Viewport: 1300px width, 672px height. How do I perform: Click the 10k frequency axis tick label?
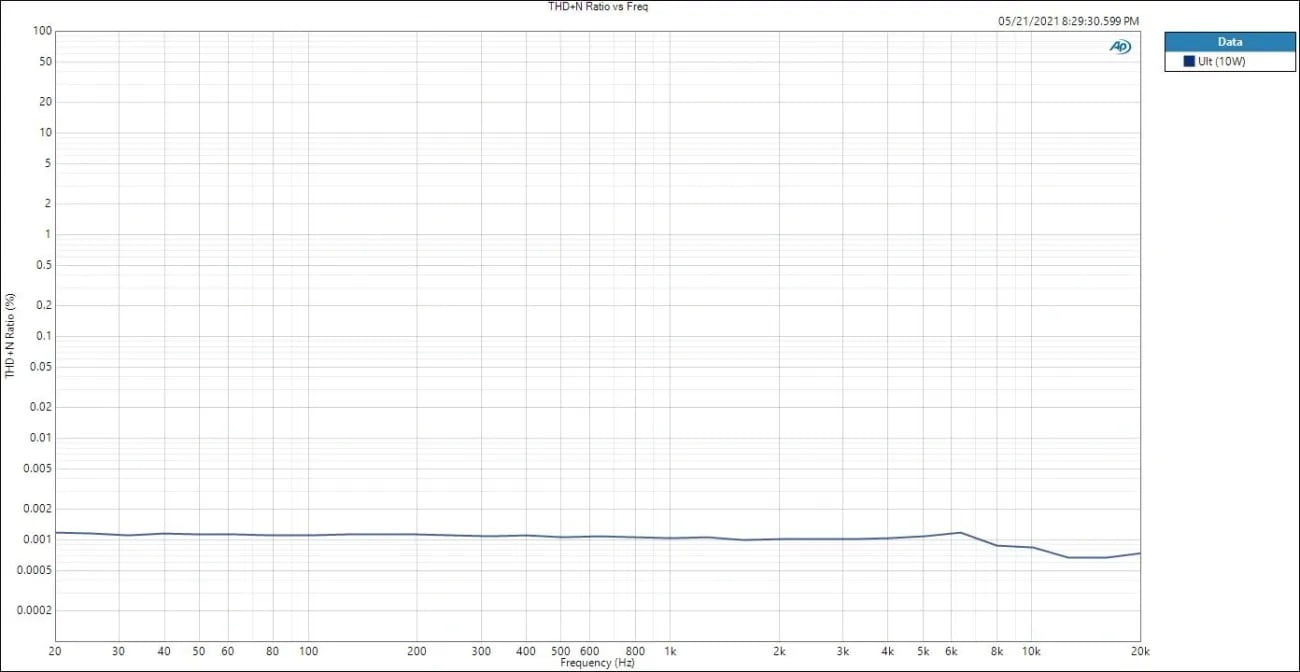click(1031, 651)
